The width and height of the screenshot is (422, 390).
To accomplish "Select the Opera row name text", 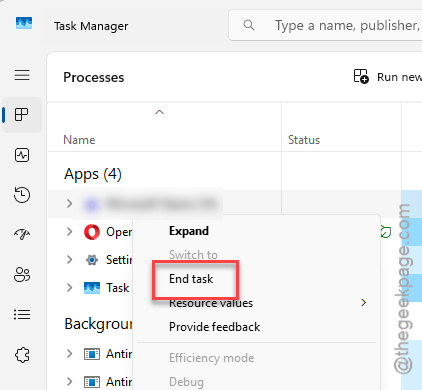I will (x=119, y=232).
